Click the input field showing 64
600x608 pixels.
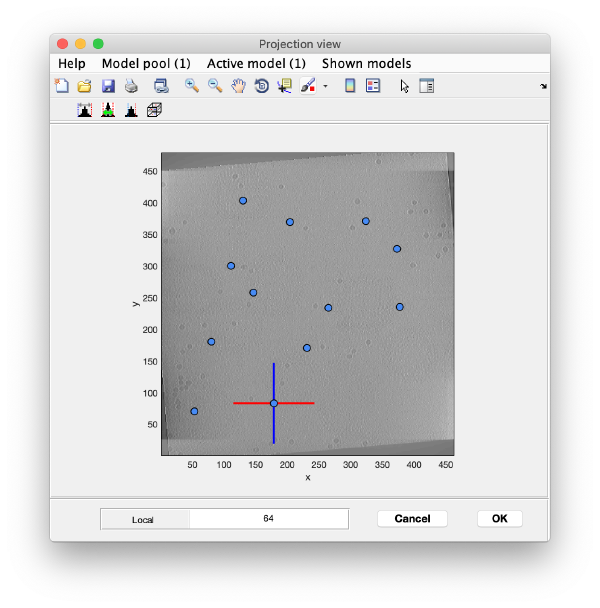[x=268, y=519]
